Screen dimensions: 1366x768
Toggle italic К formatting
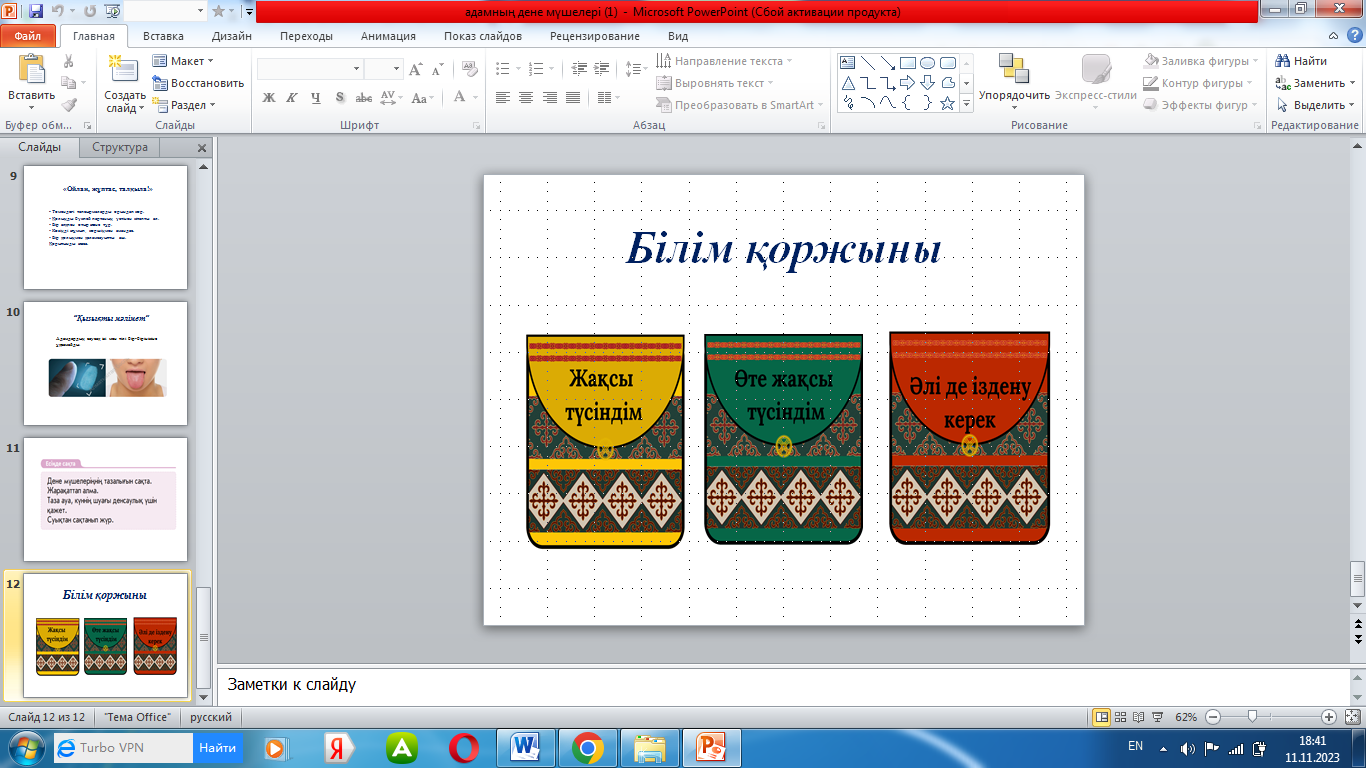tap(292, 98)
